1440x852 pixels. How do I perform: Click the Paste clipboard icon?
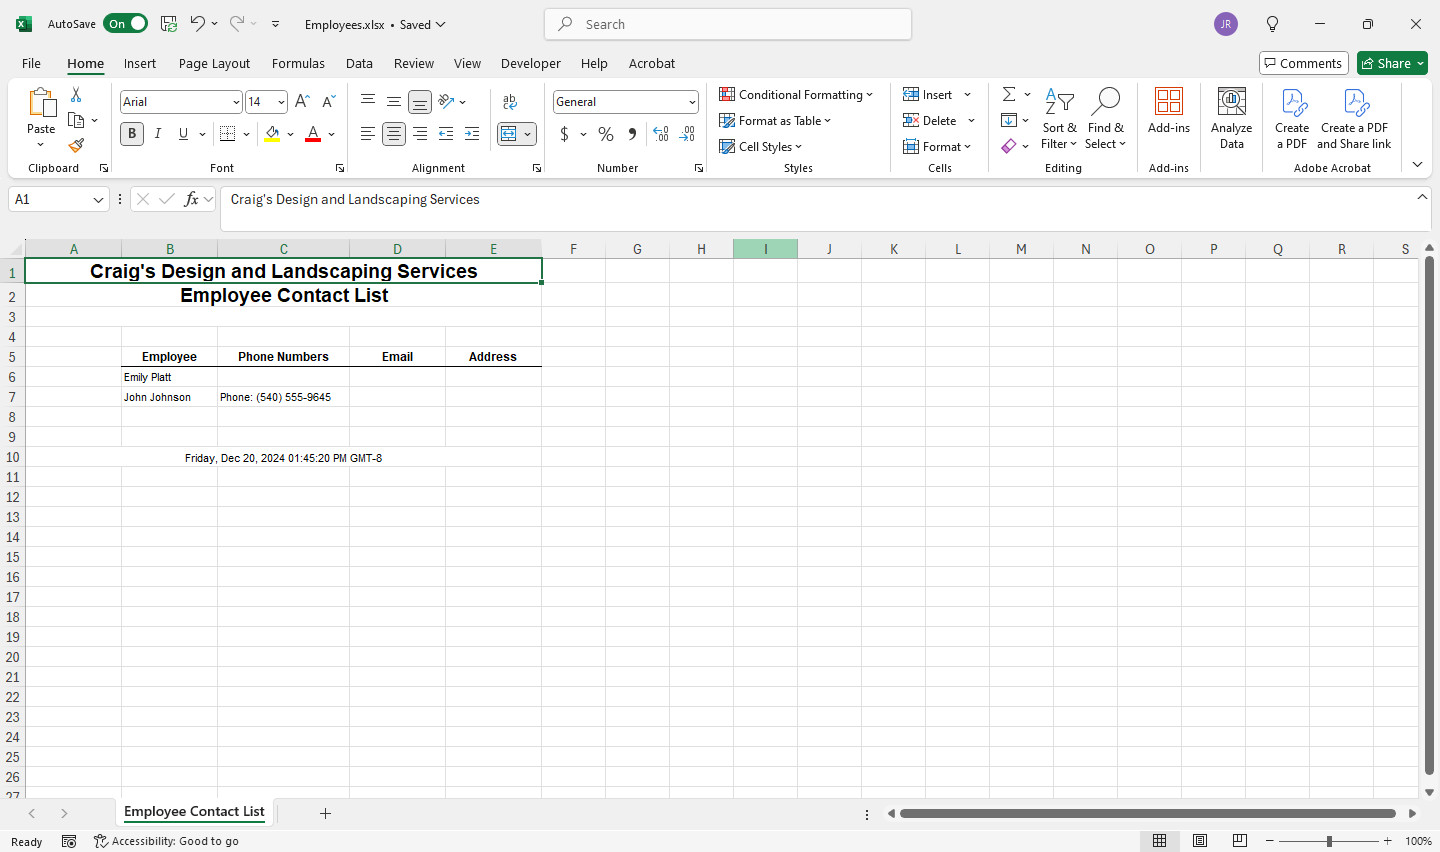[41, 103]
